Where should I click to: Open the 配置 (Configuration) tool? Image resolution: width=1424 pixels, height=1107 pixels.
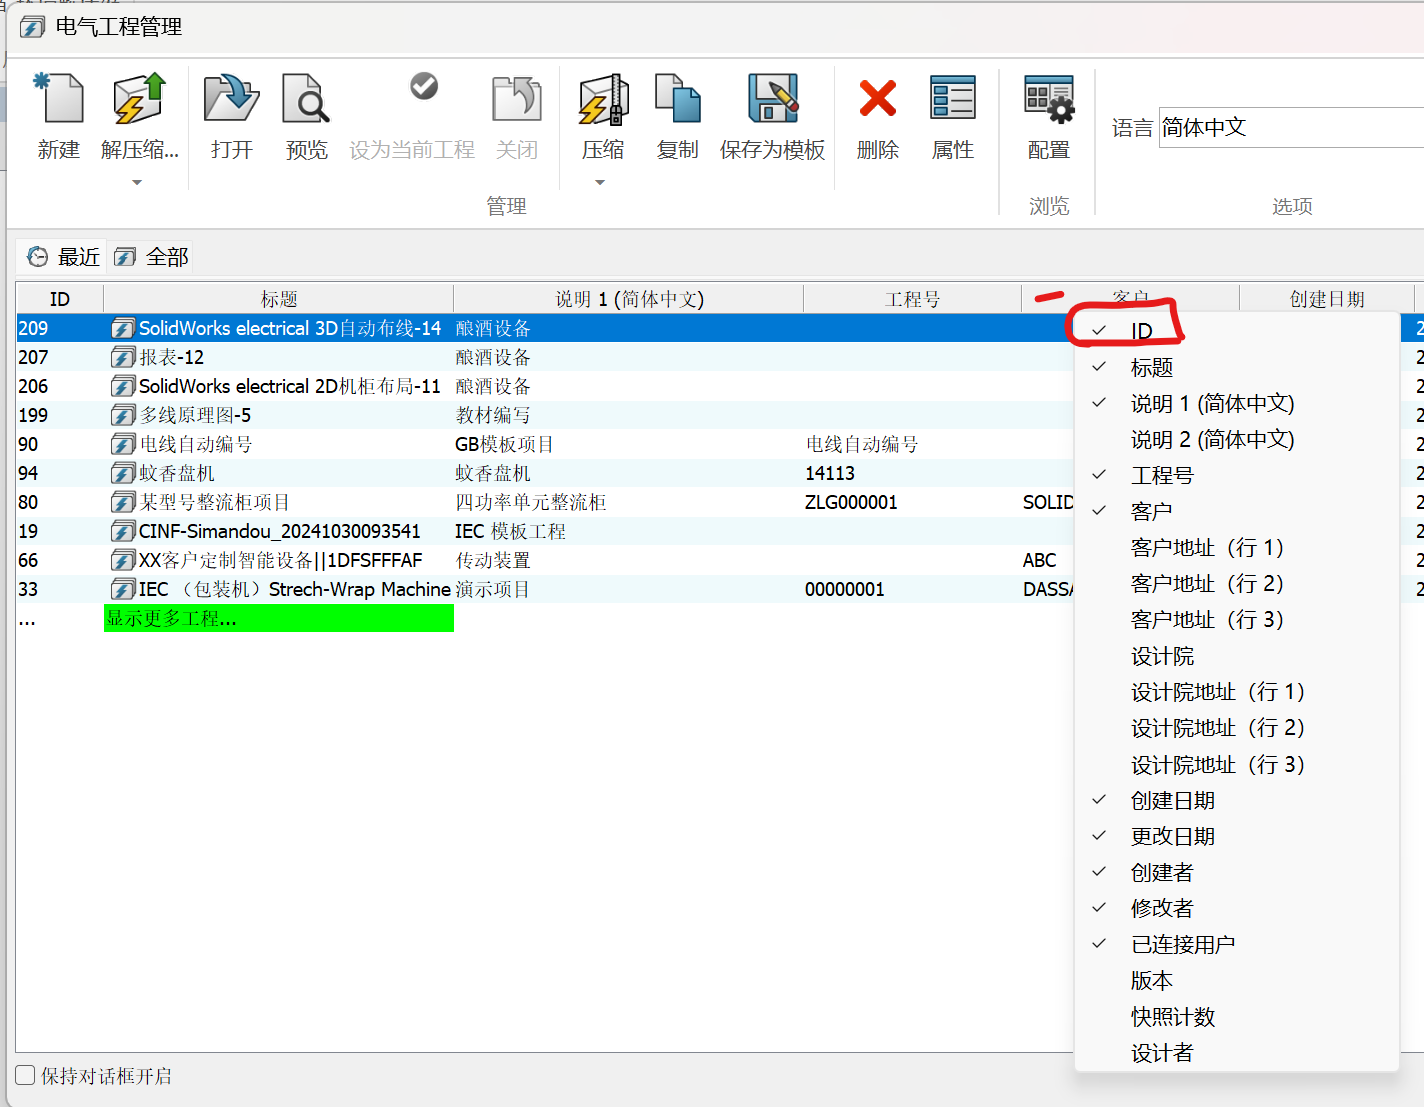(x=1048, y=101)
